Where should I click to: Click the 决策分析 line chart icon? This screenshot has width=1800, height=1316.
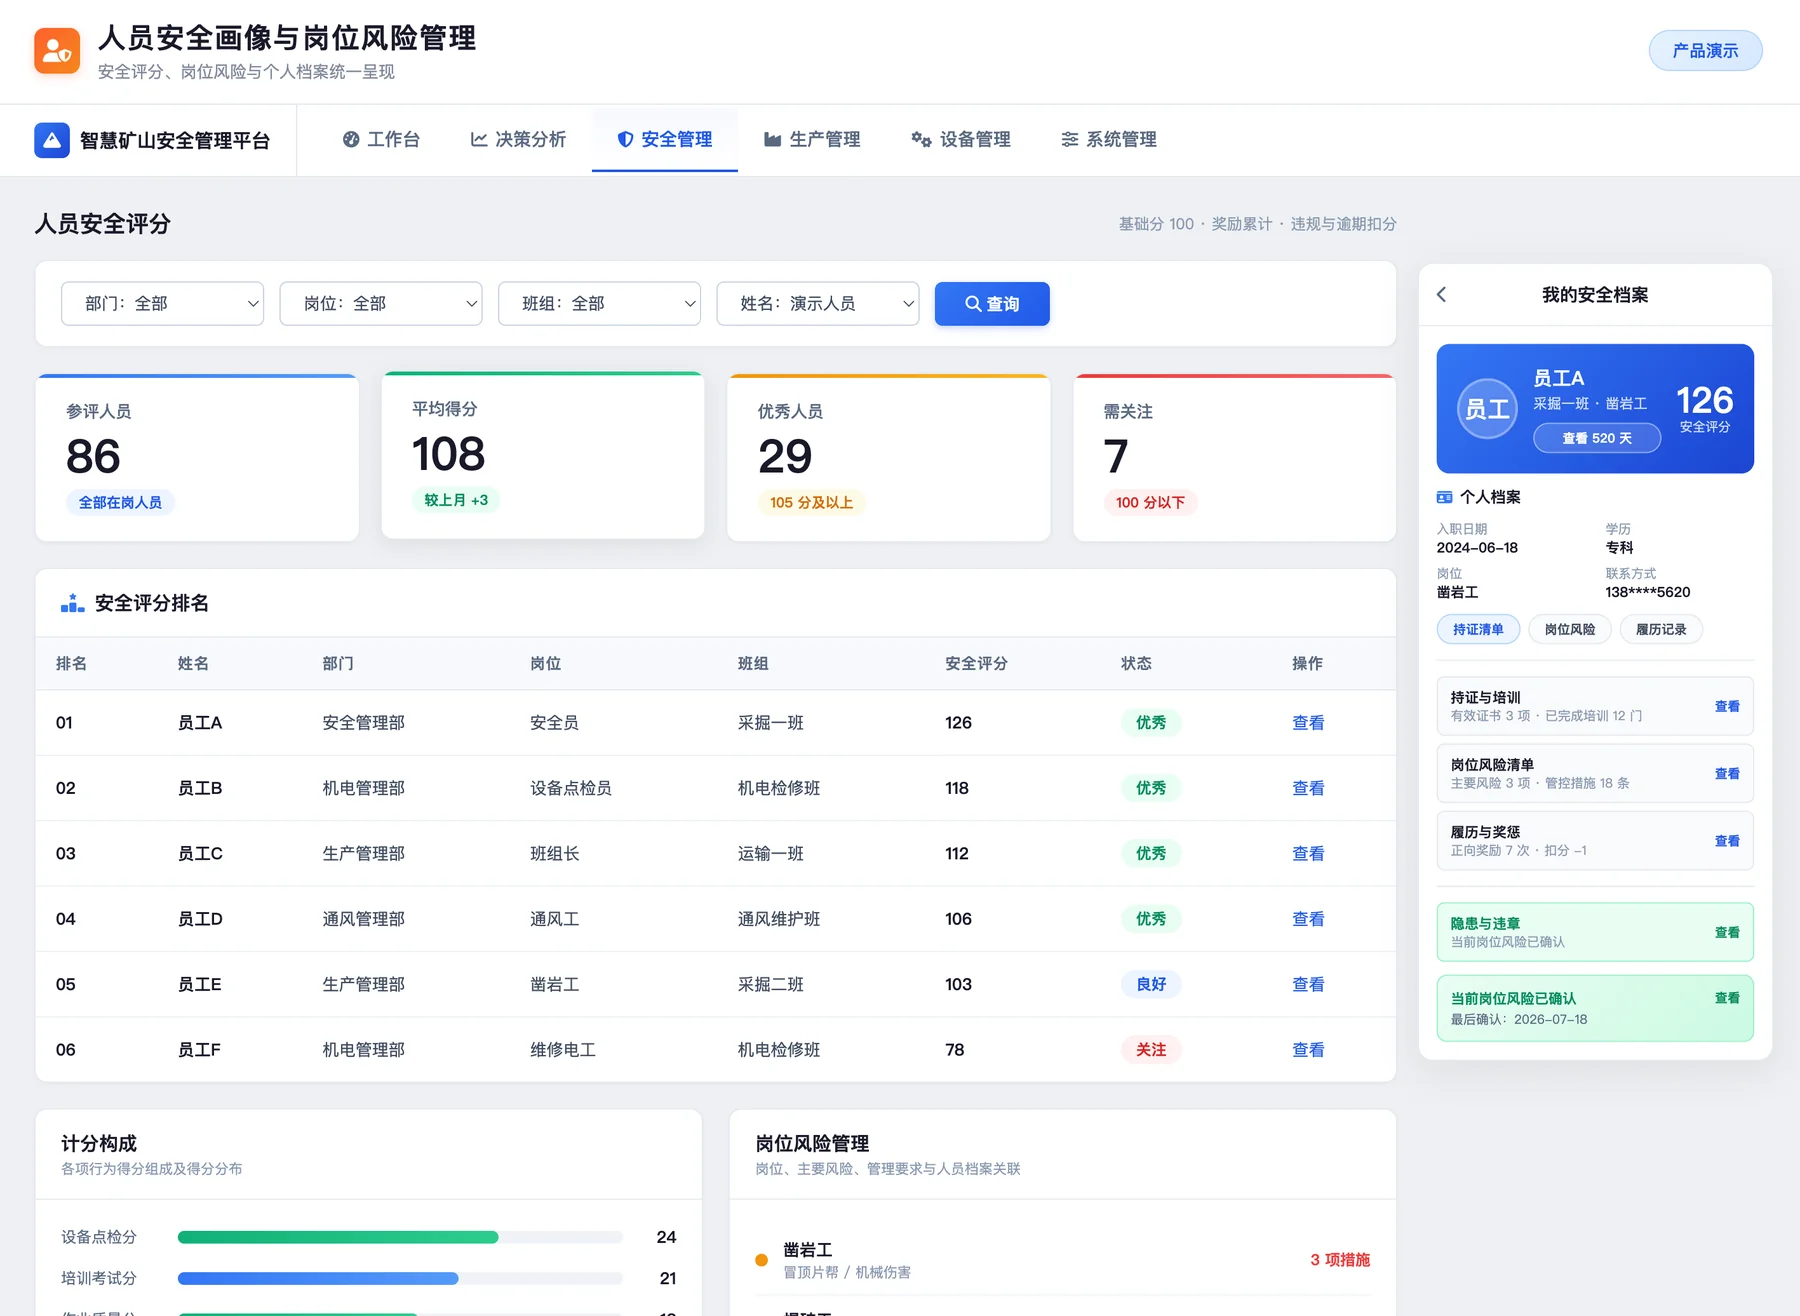point(479,140)
